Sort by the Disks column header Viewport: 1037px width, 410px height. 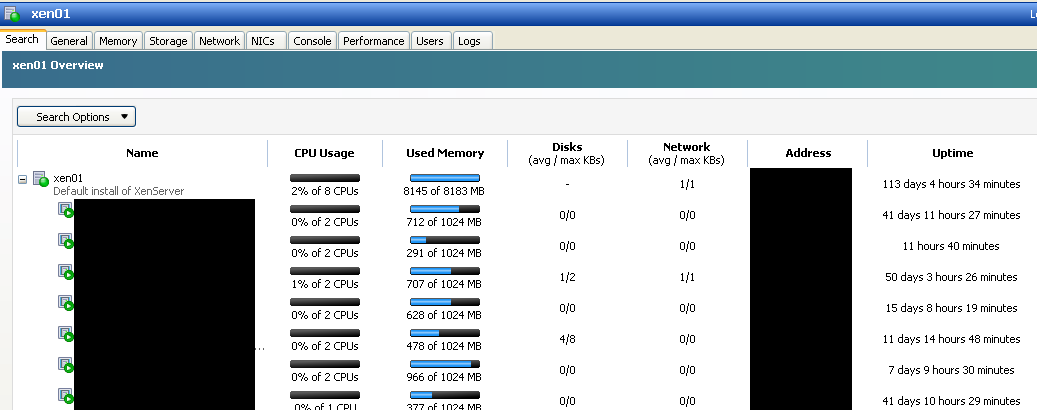[567, 153]
